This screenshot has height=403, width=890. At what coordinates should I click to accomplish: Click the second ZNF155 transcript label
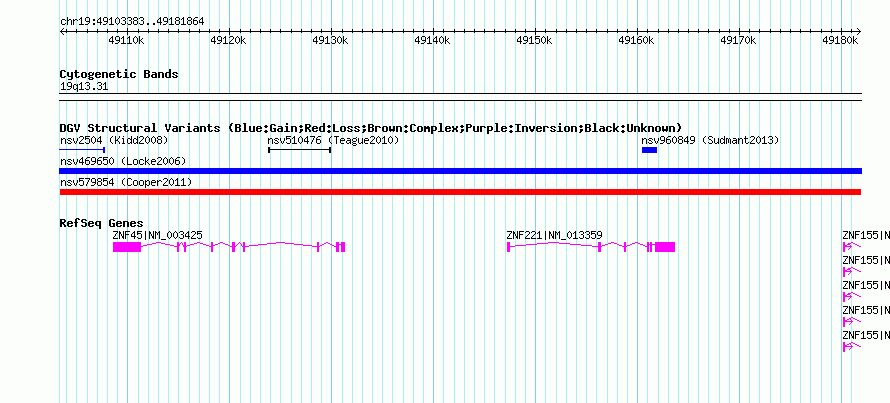pyautogui.click(x=866, y=260)
